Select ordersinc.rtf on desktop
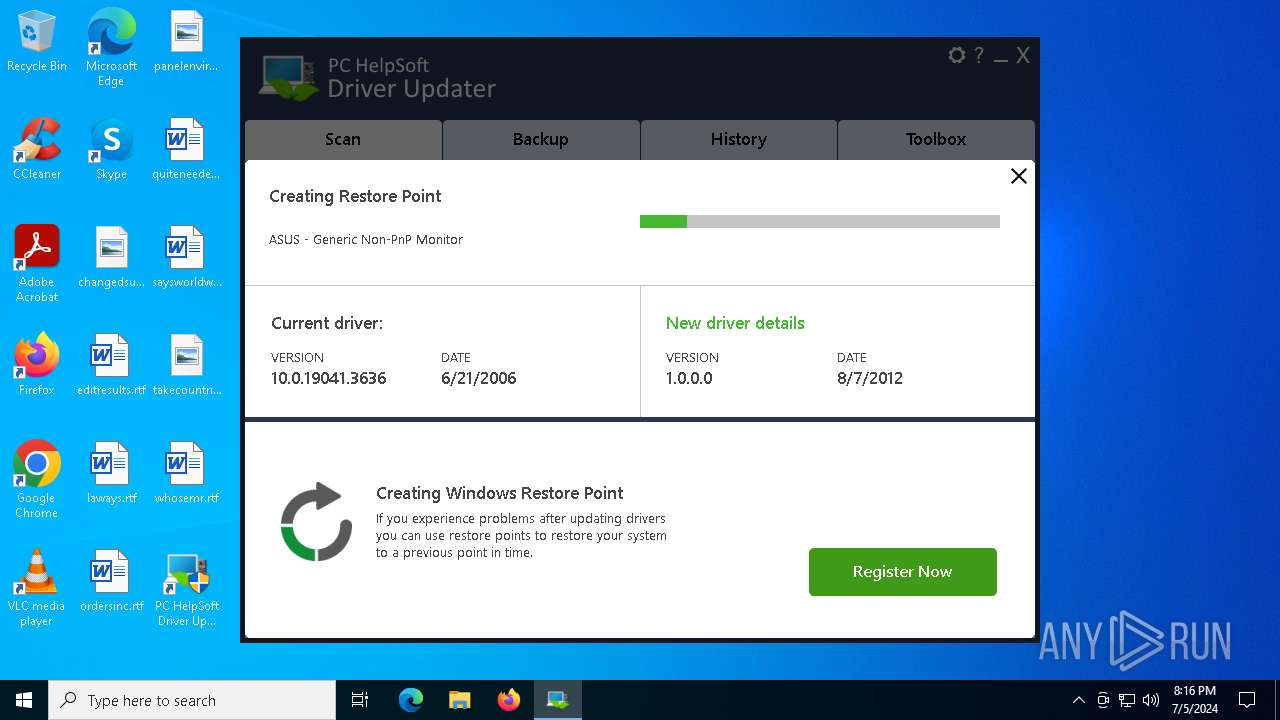This screenshot has height=720, width=1280. [x=111, y=582]
